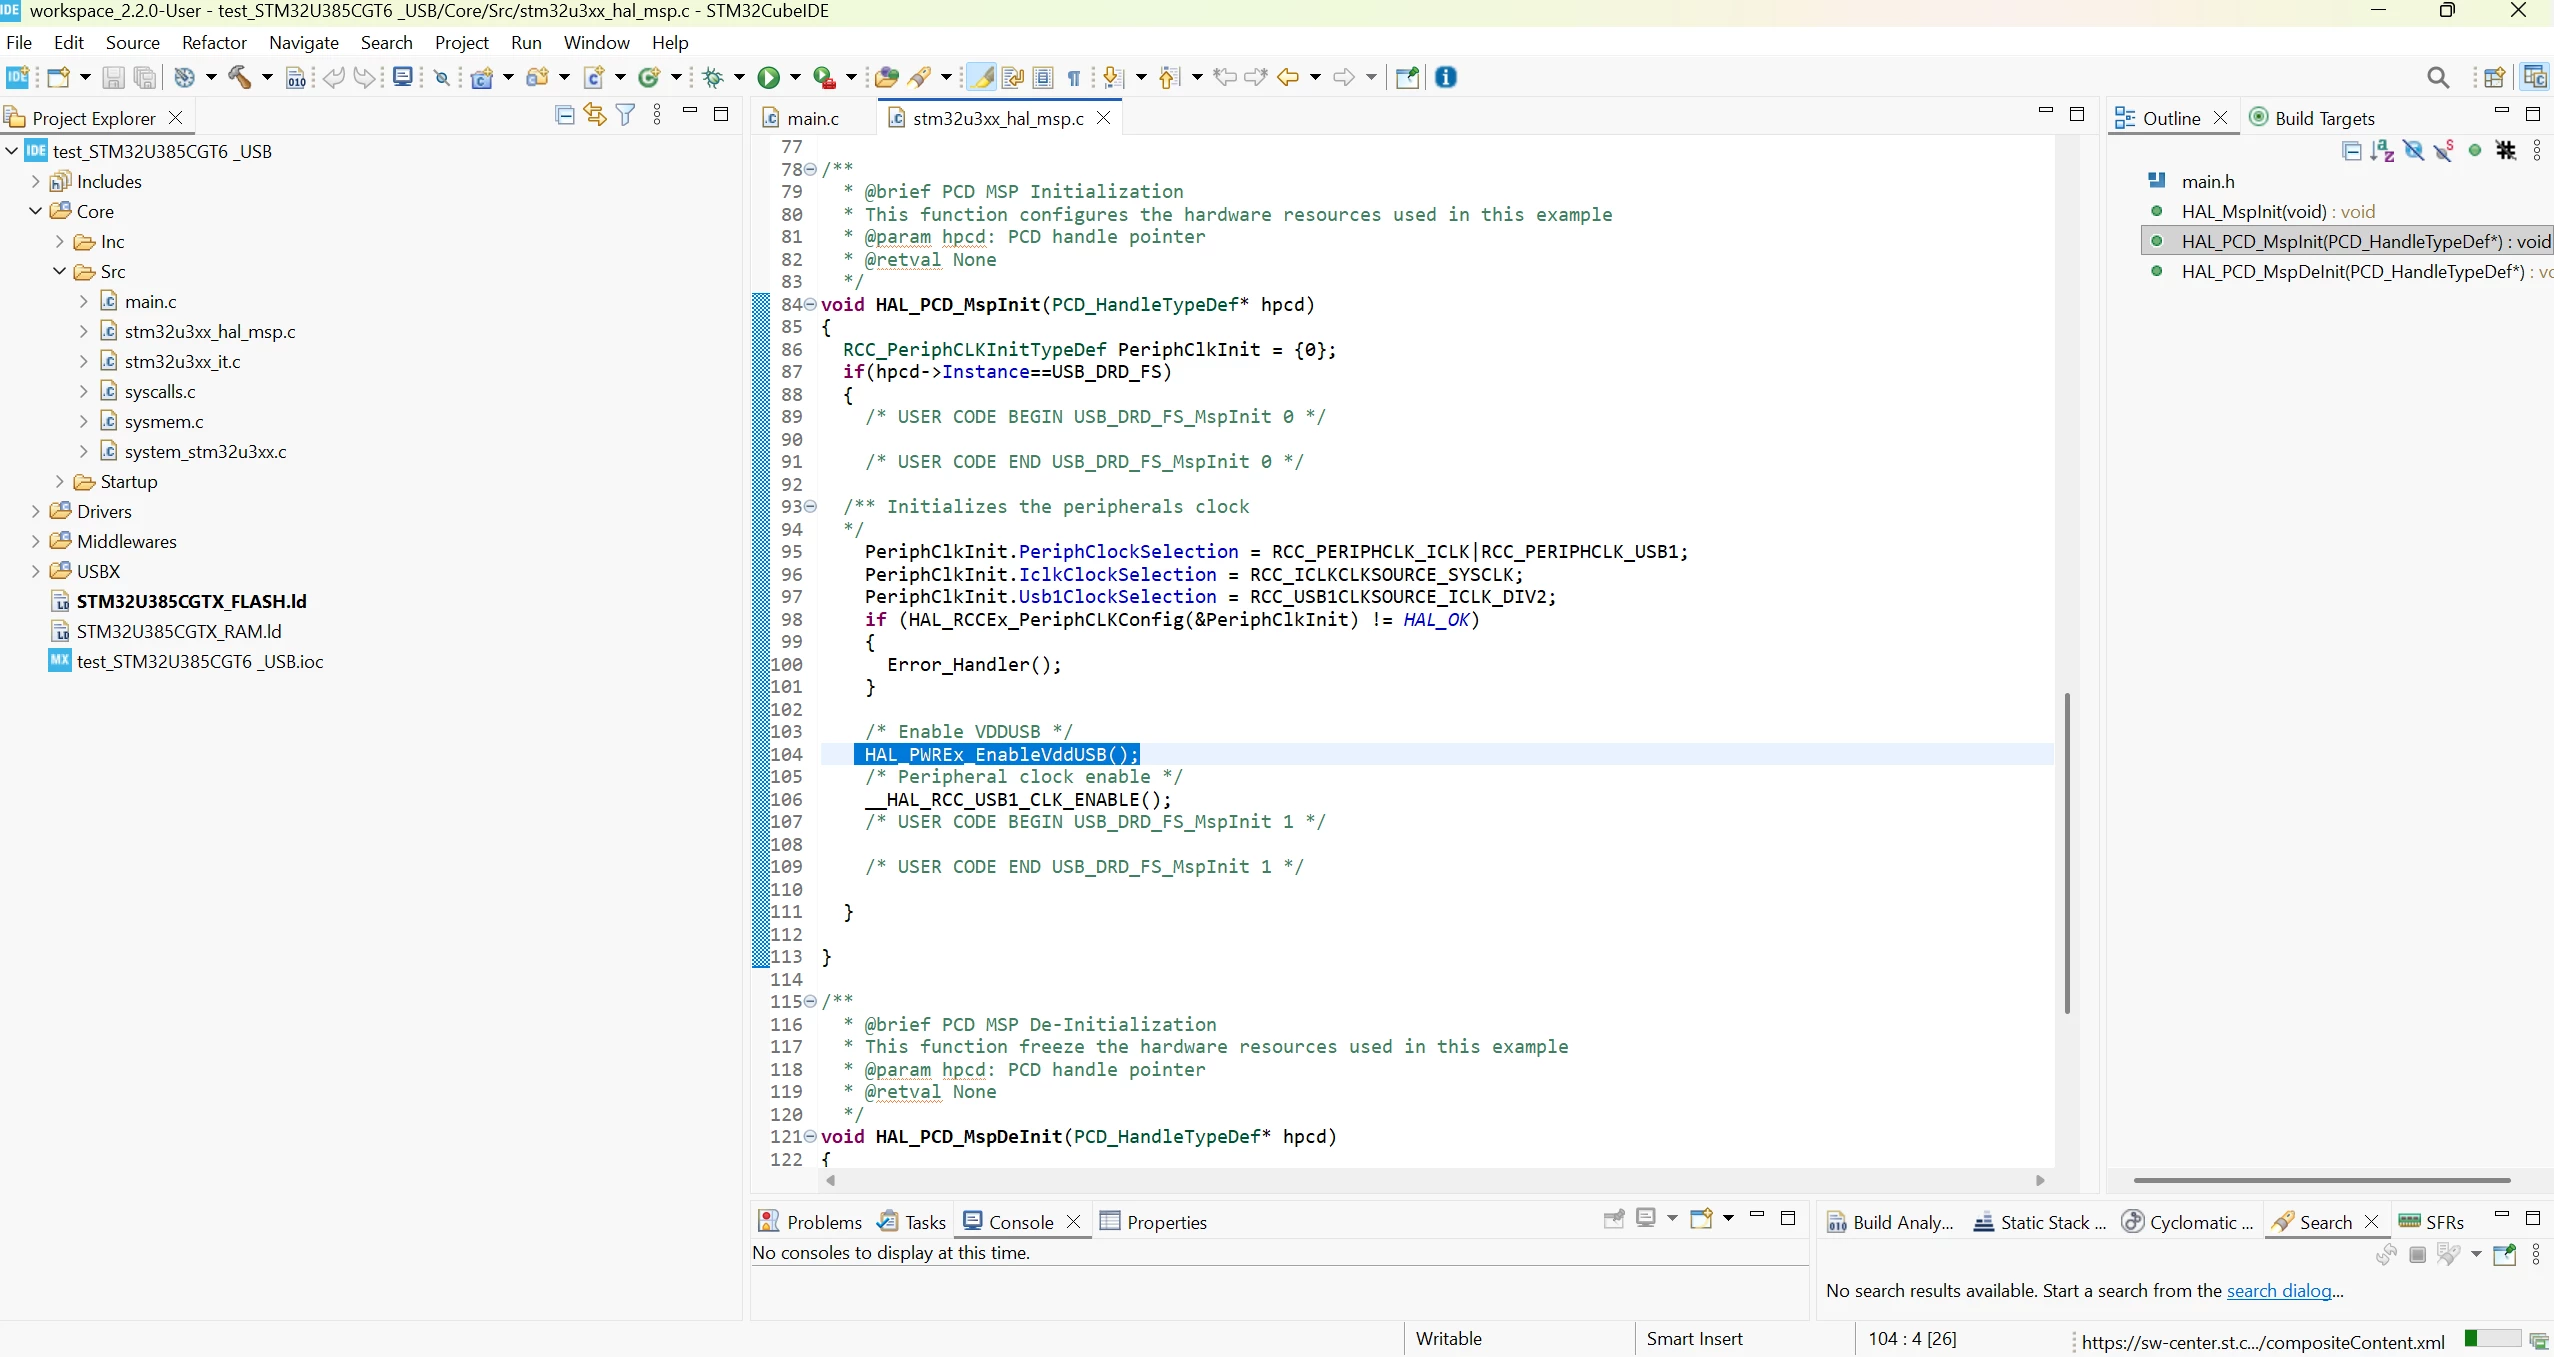Click the hammer Build icon in the toolbar
2554x1357 pixels.
[240, 77]
